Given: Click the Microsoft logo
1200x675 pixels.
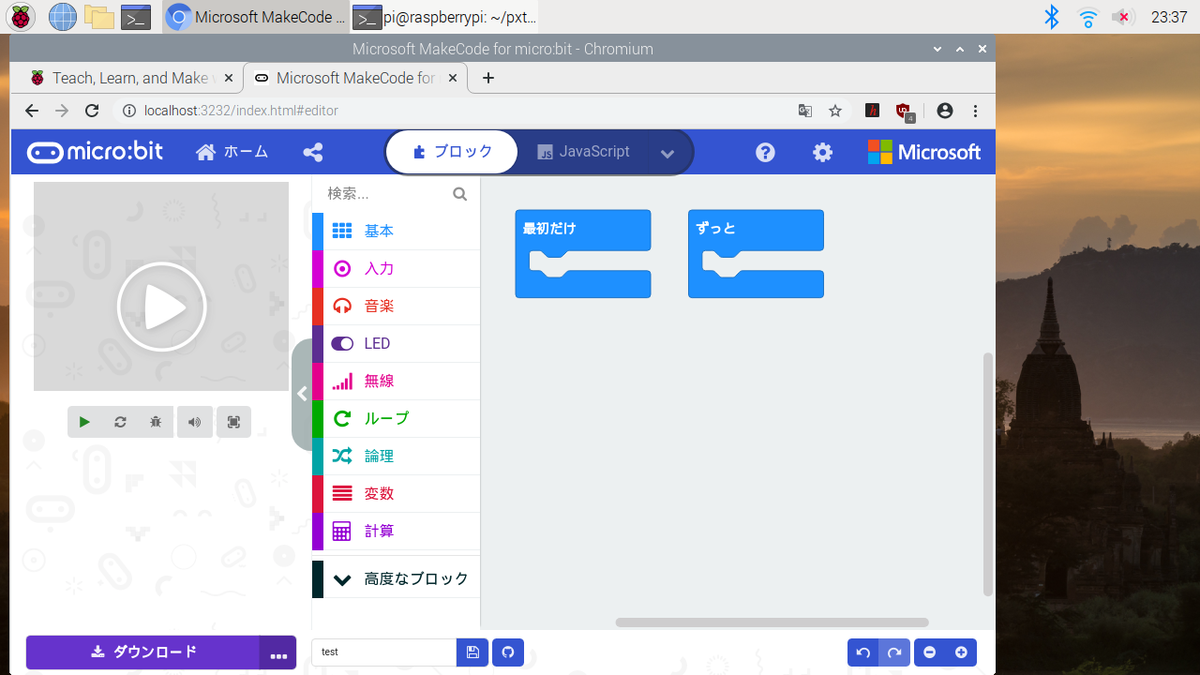Looking at the screenshot, I should (x=924, y=152).
